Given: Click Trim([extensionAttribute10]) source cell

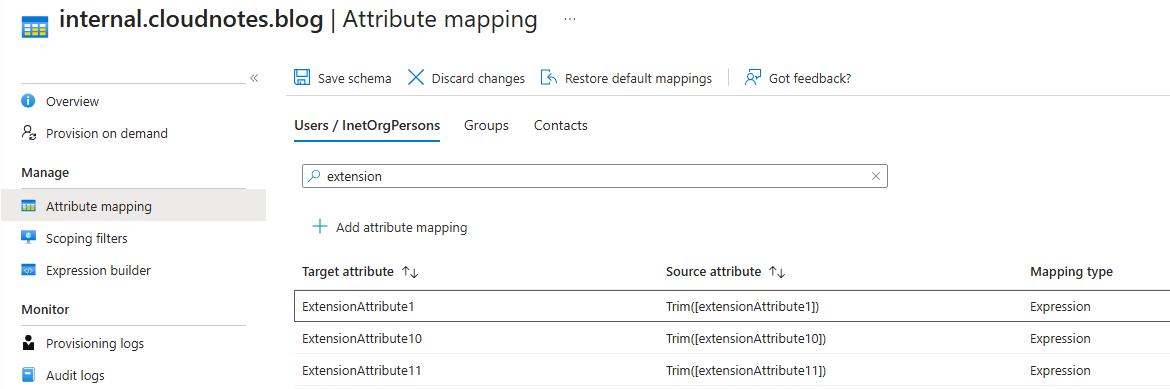Looking at the screenshot, I should pyautogui.click(x=746, y=339).
